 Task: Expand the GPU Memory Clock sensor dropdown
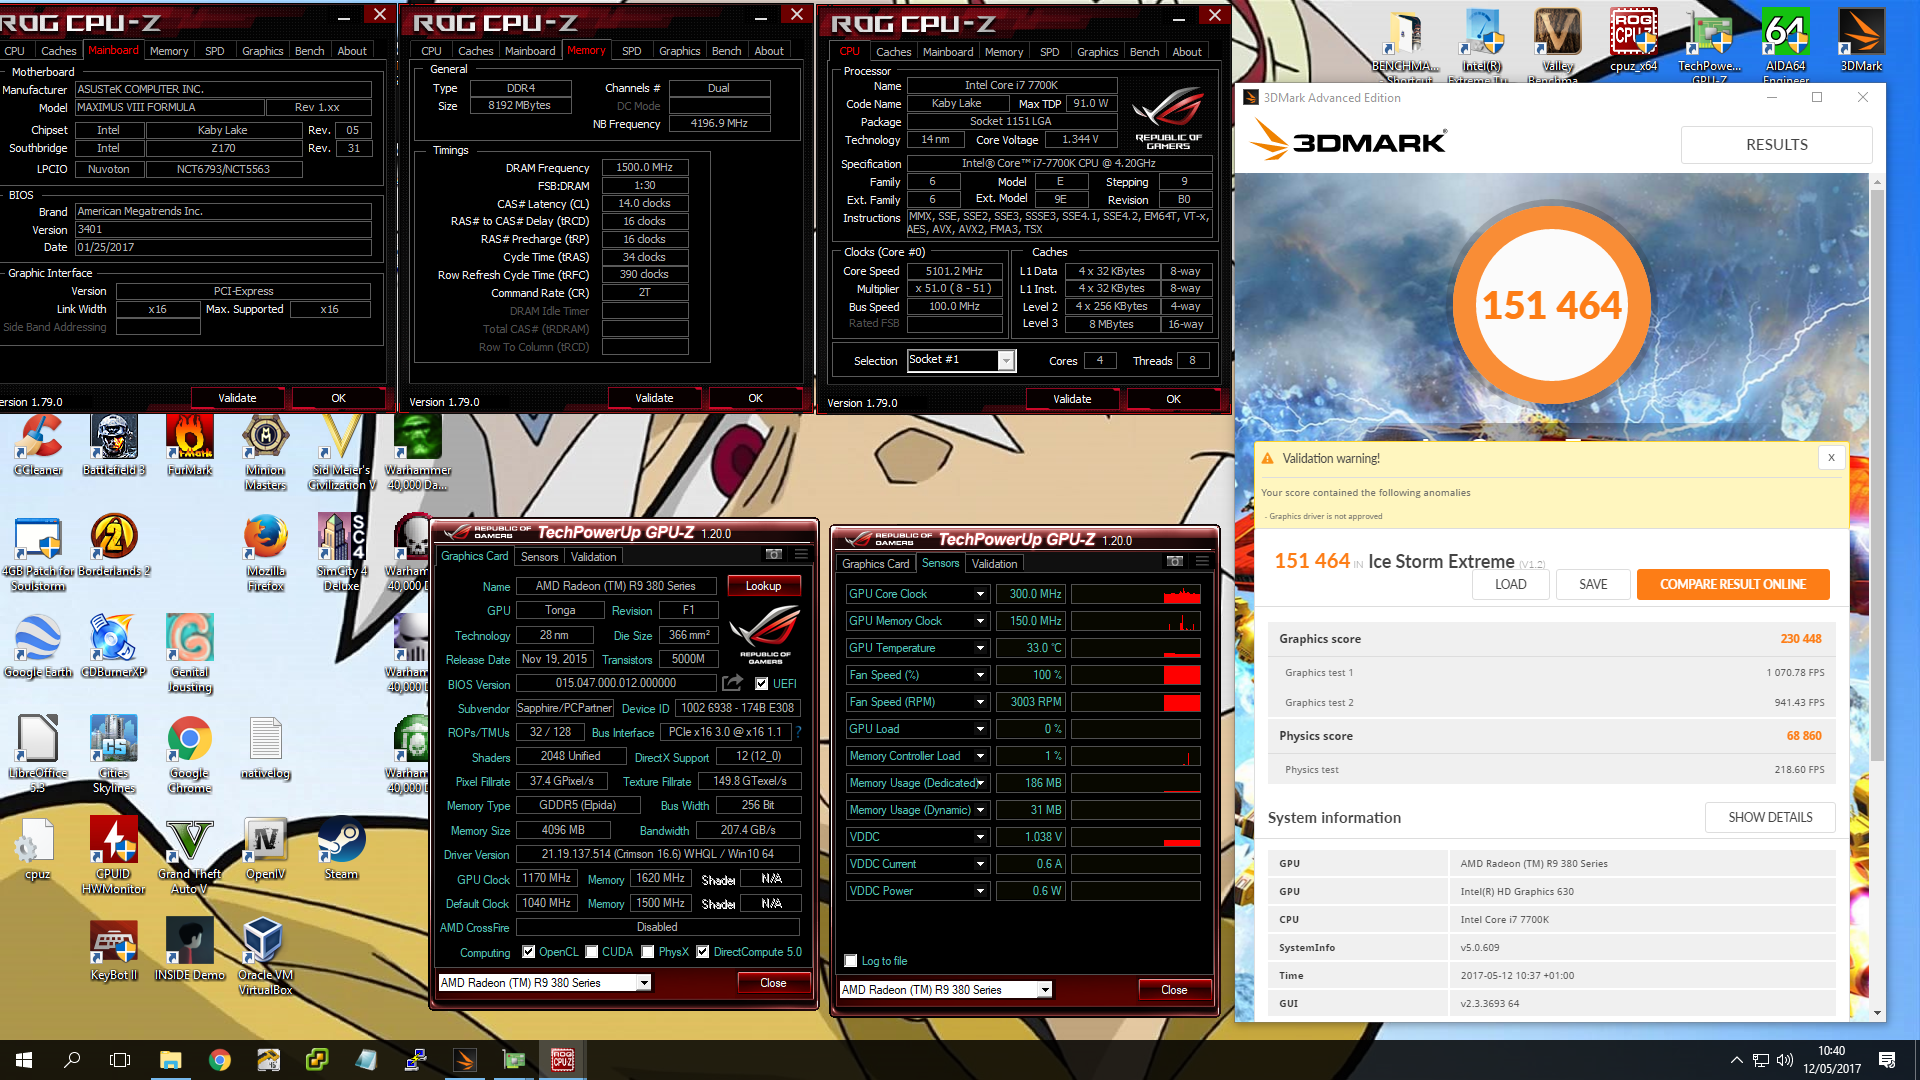point(980,621)
